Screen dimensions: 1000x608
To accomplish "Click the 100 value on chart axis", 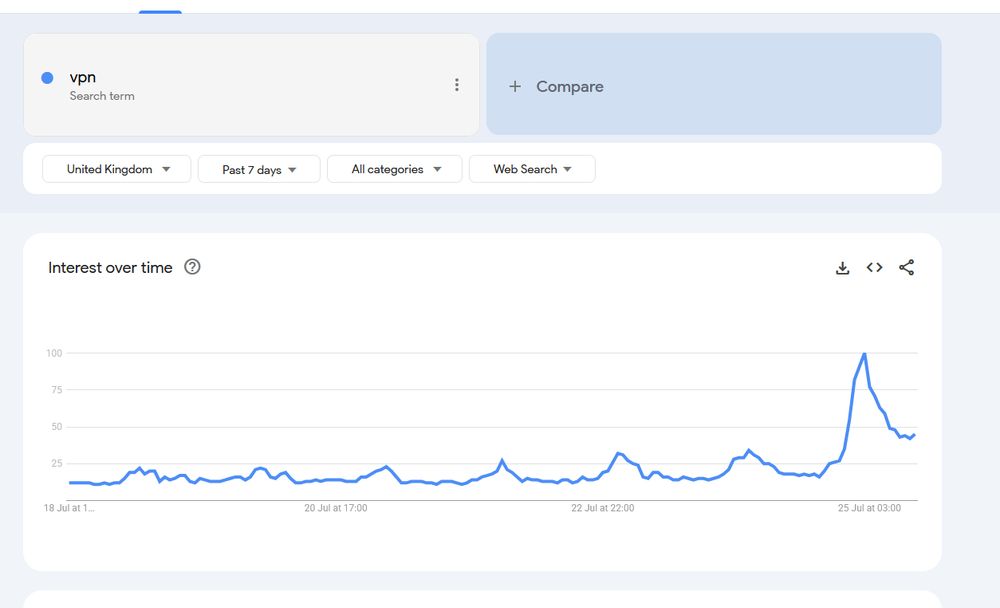I will pyautogui.click(x=54, y=353).
